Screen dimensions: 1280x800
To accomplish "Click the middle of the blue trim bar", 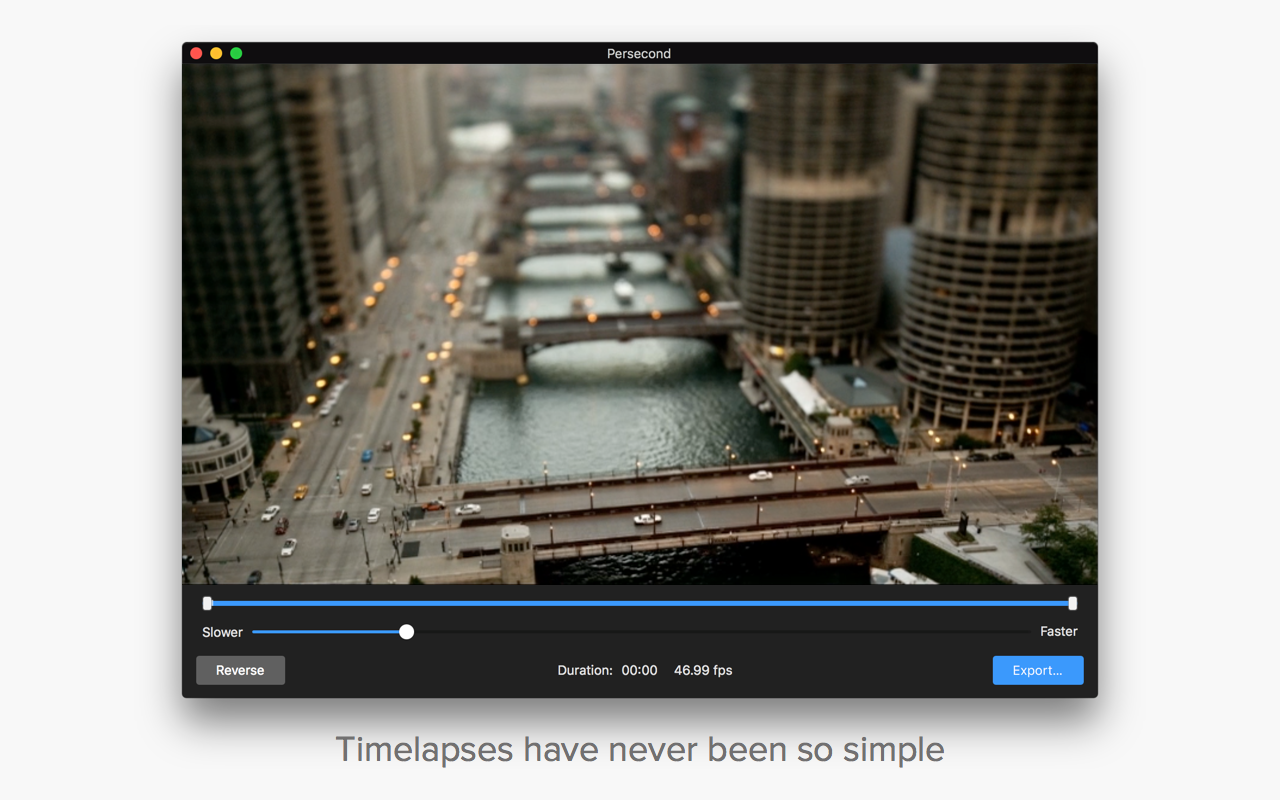I will coord(640,603).
